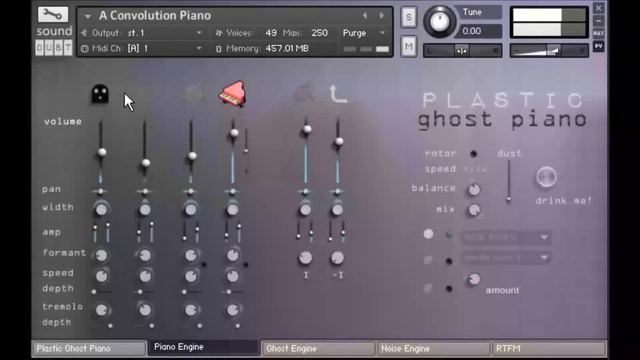Click the header pan slider below the Tune knob
The height and width of the screenshot is (360, 640).
[462, 51]
